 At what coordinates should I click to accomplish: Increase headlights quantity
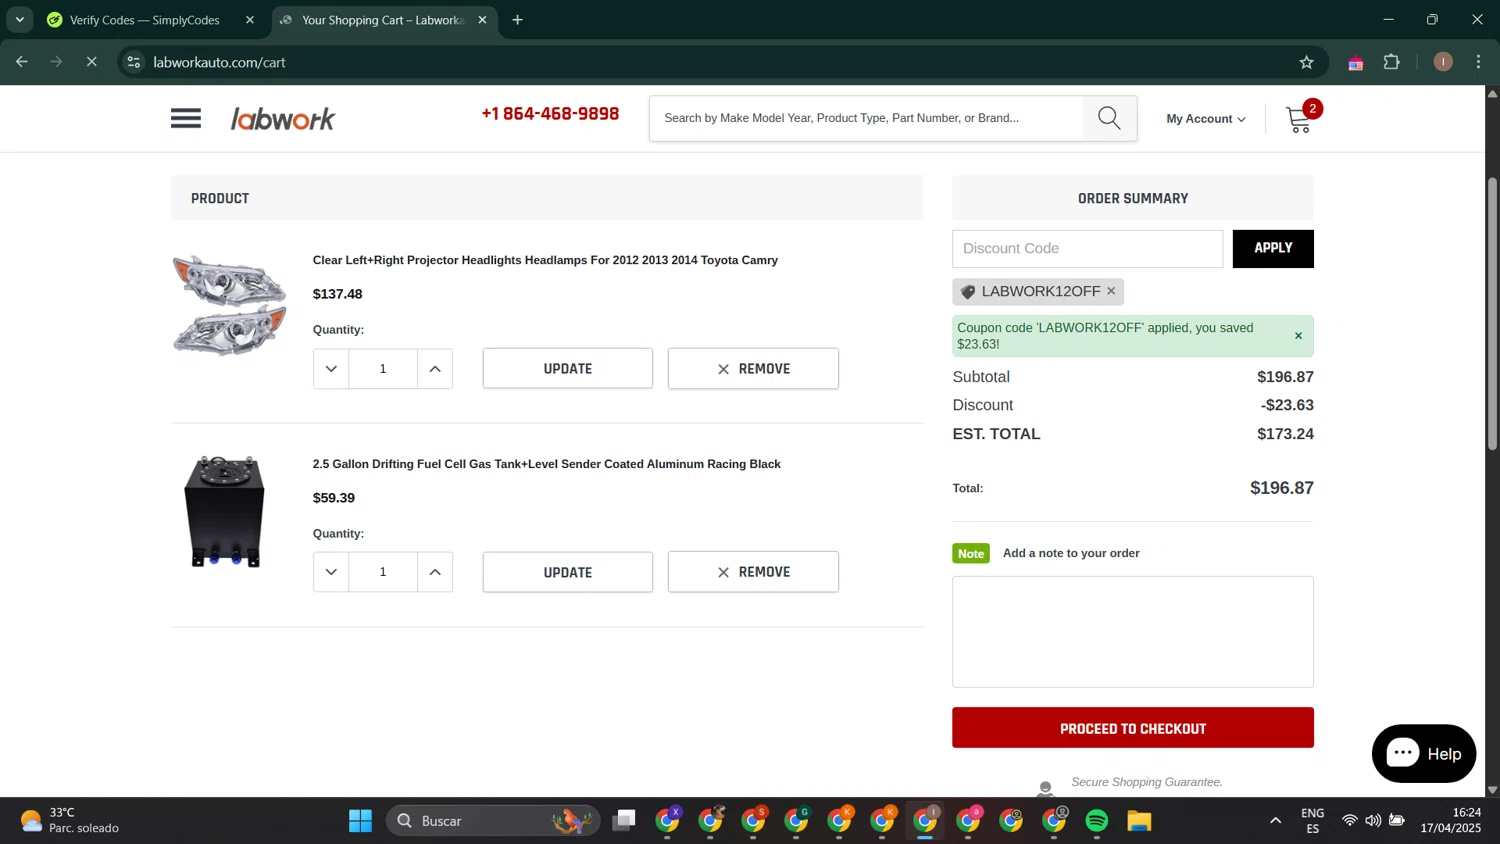tap(435, 369)
